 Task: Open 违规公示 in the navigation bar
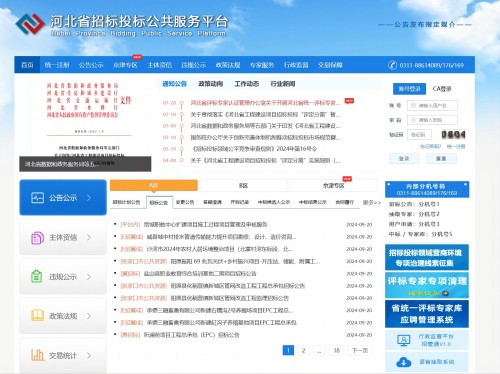tap(194, 65)
